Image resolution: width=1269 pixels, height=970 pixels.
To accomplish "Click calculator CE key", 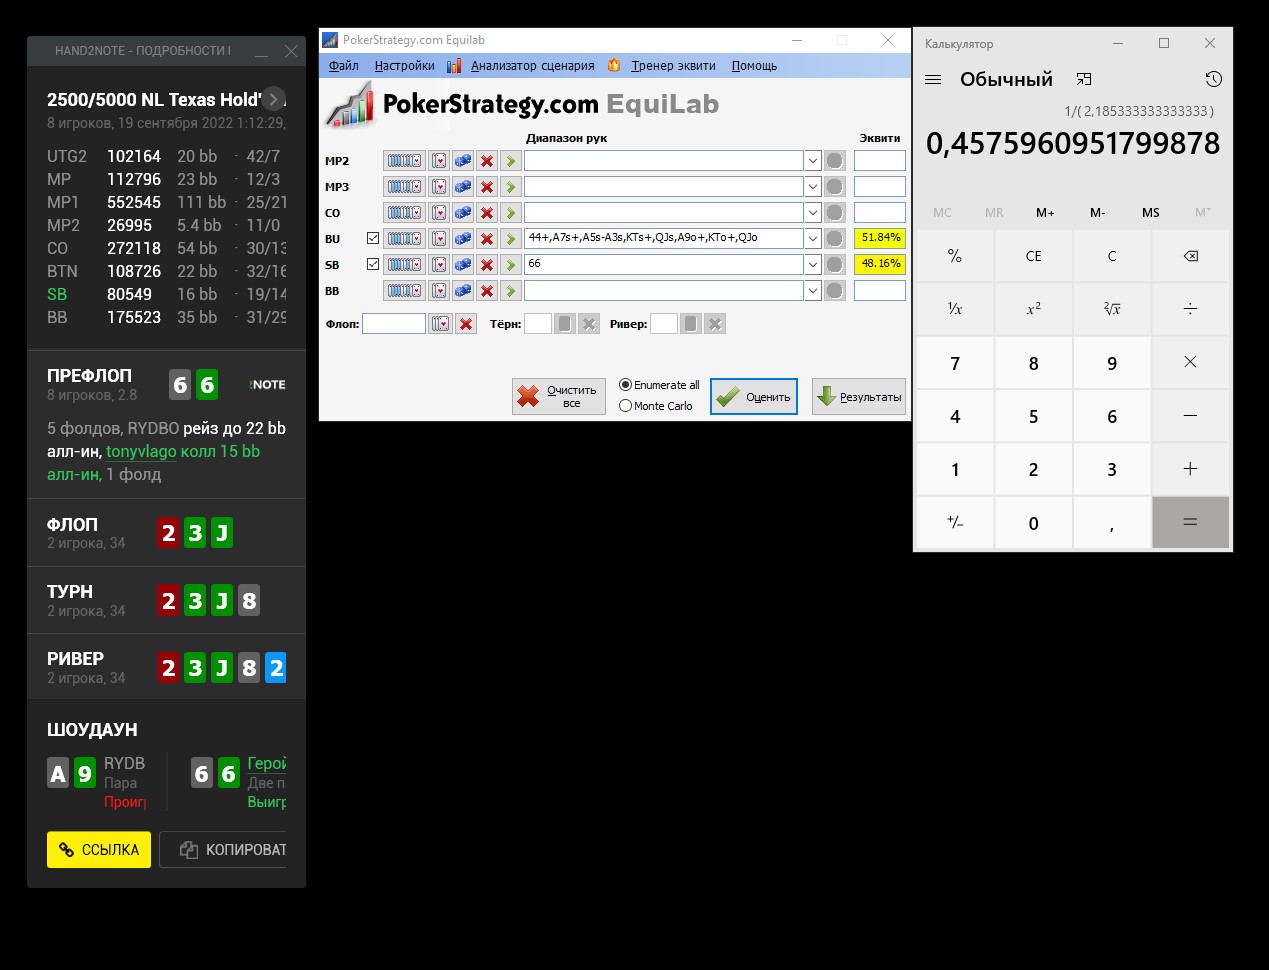I will pyautogui.click(x=1033, y=256).
